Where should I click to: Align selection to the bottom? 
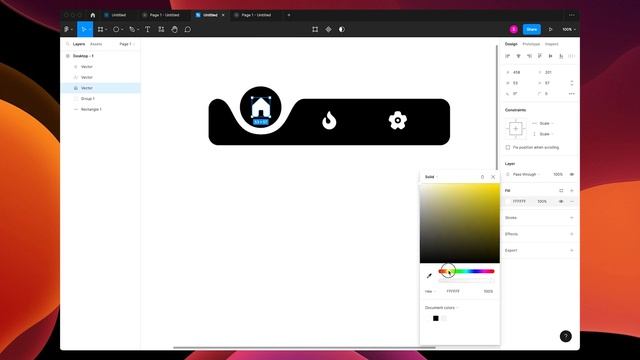point(561,56)
